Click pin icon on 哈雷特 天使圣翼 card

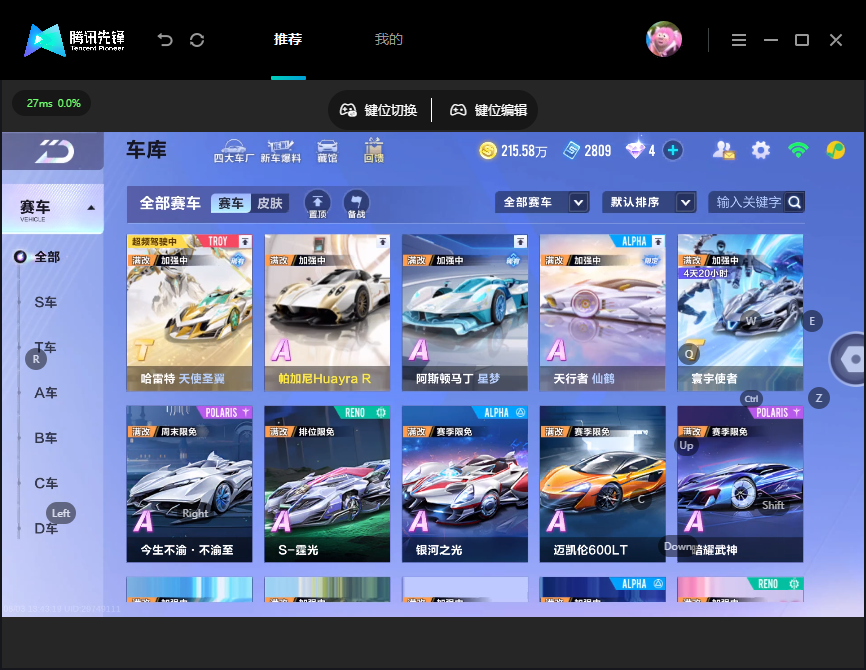(245, 241)
